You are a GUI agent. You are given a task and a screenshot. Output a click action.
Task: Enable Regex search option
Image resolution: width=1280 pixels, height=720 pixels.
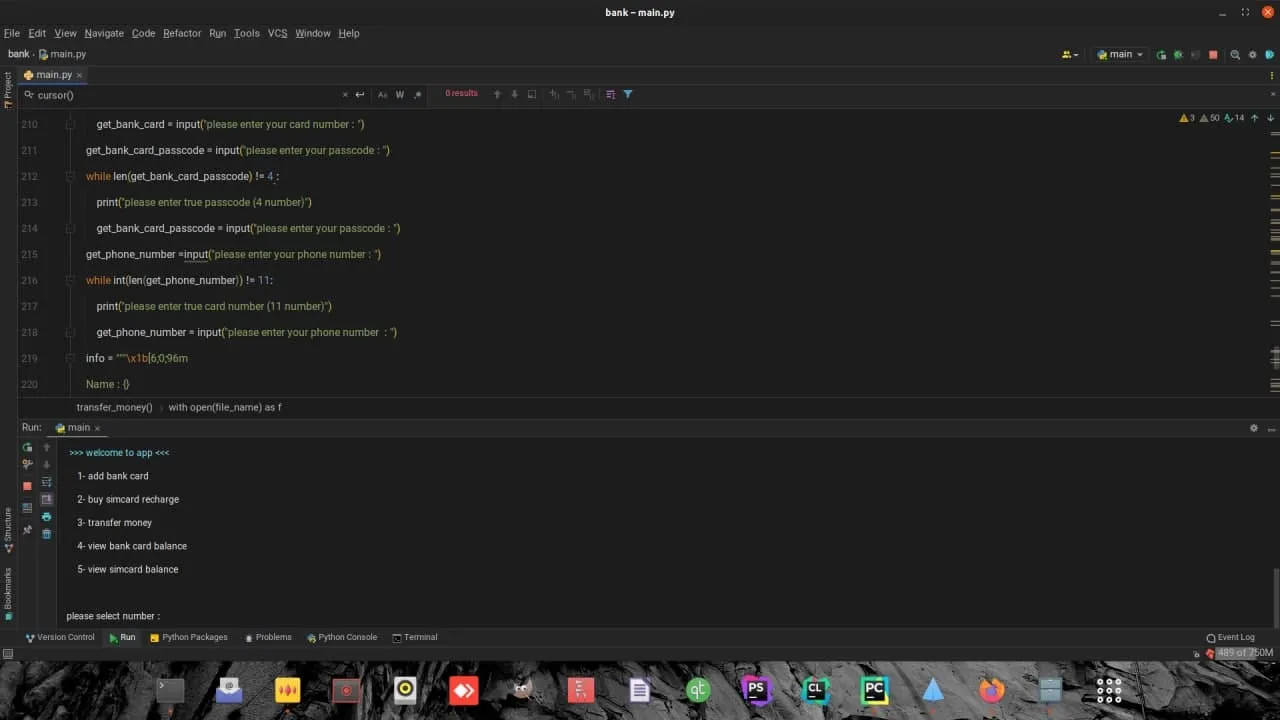tap(418, 95)
